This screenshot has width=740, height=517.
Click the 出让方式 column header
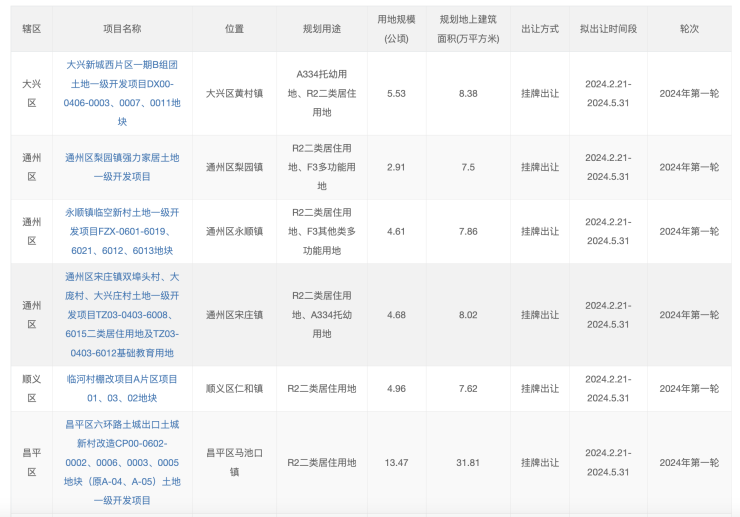pos(540,29)
